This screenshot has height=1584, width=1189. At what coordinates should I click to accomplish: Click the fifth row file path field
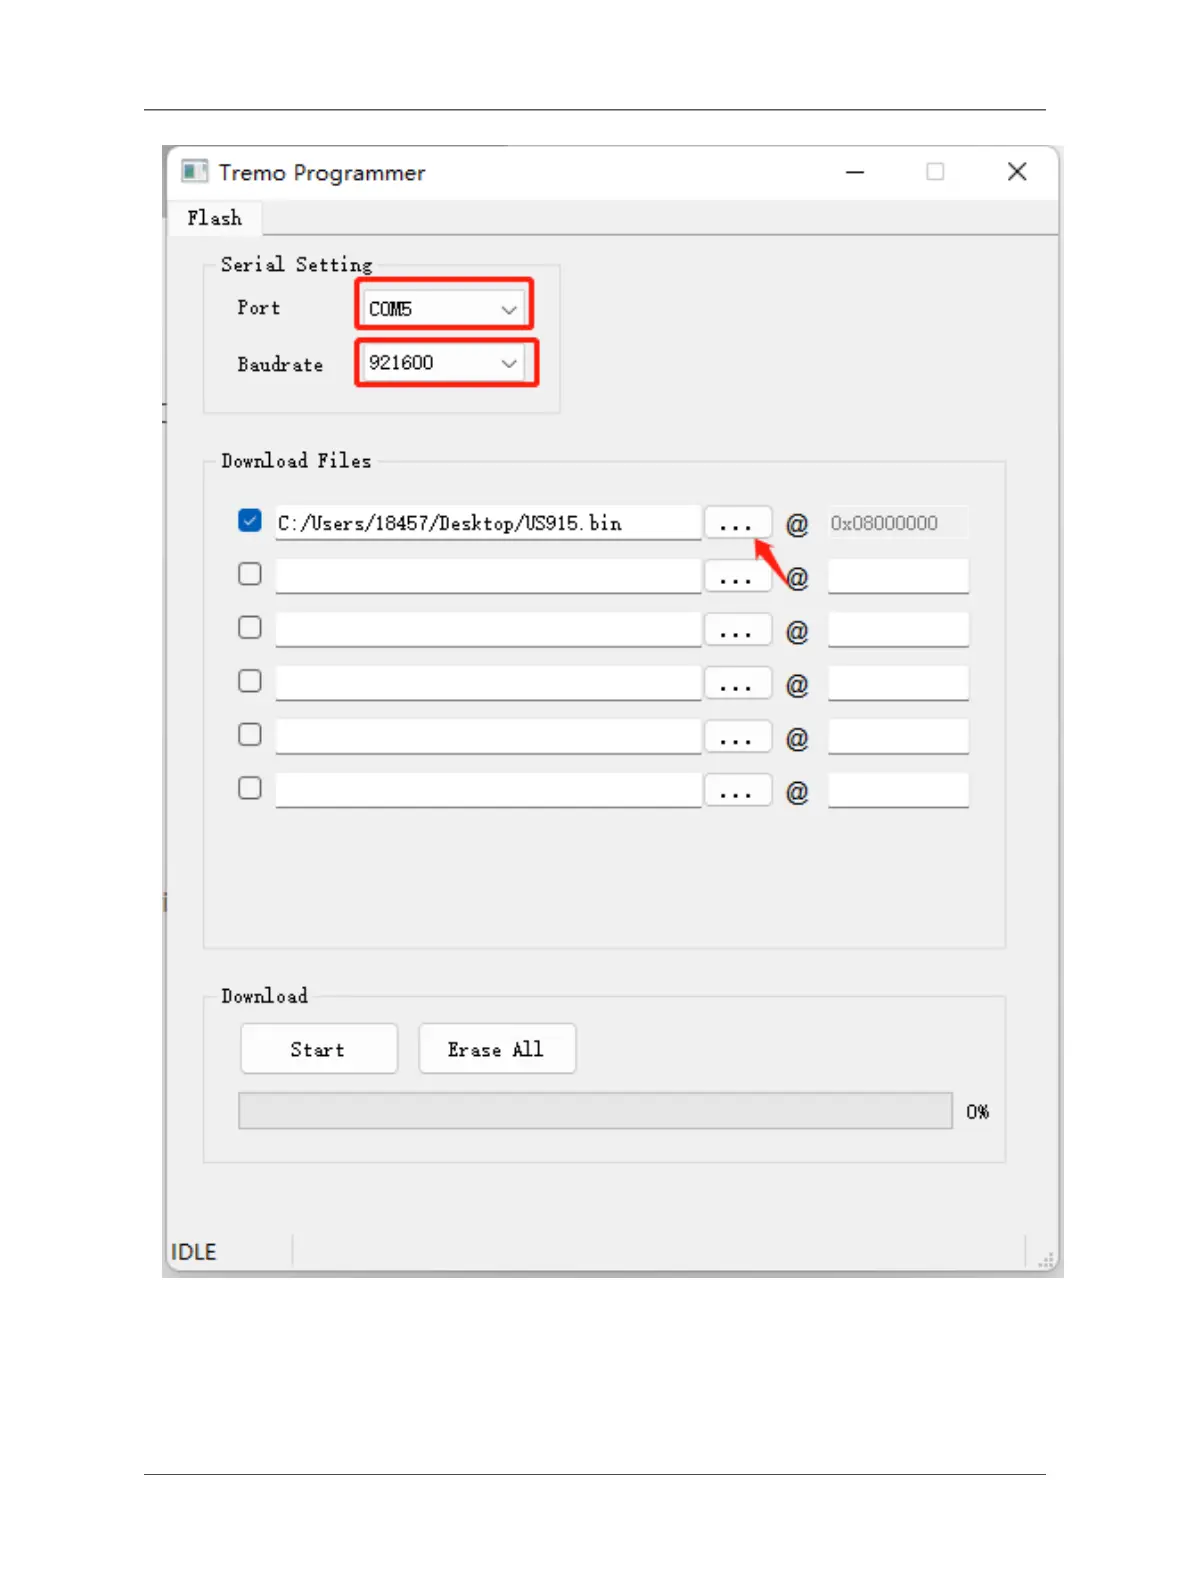(x=488, y=737)
